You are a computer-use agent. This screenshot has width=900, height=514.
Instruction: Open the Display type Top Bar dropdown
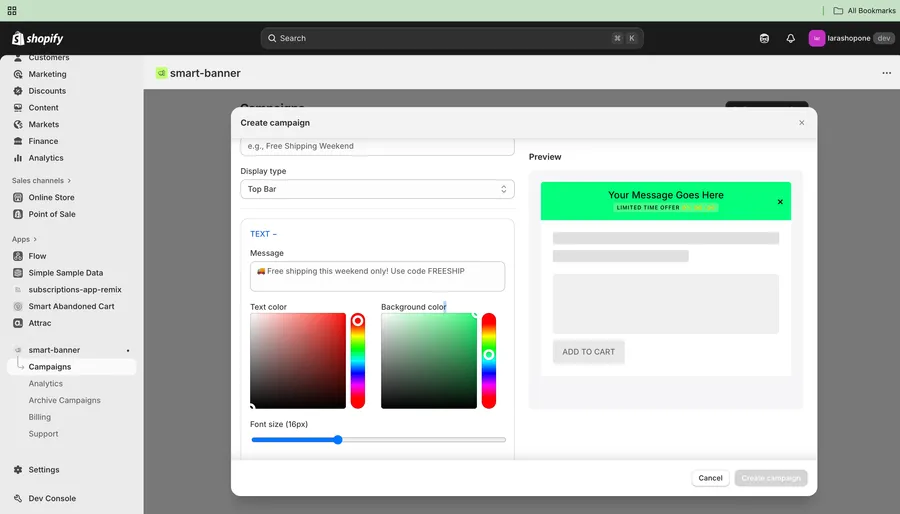(x=377, y=189)
